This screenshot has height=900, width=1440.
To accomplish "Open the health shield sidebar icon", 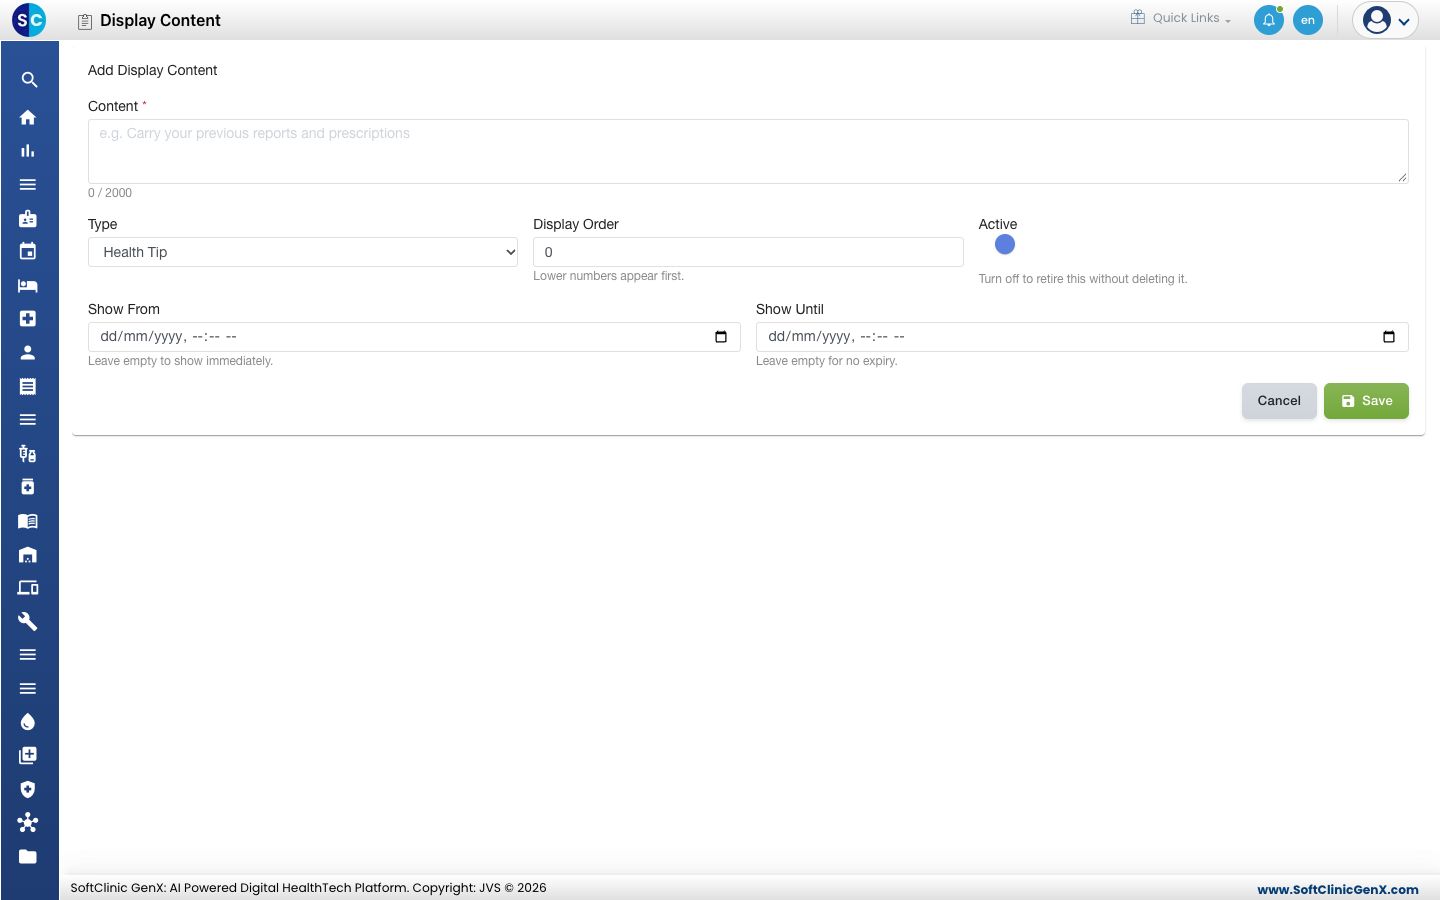I will pos(28,789).
